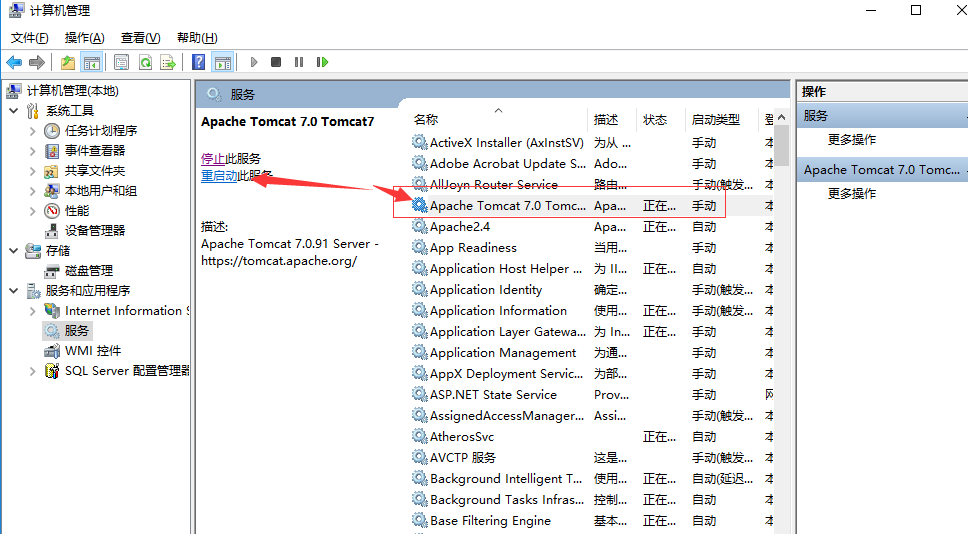Click the Back arrow toolbar icon
This screenshot has height=534, width=968.
(14, 62)
